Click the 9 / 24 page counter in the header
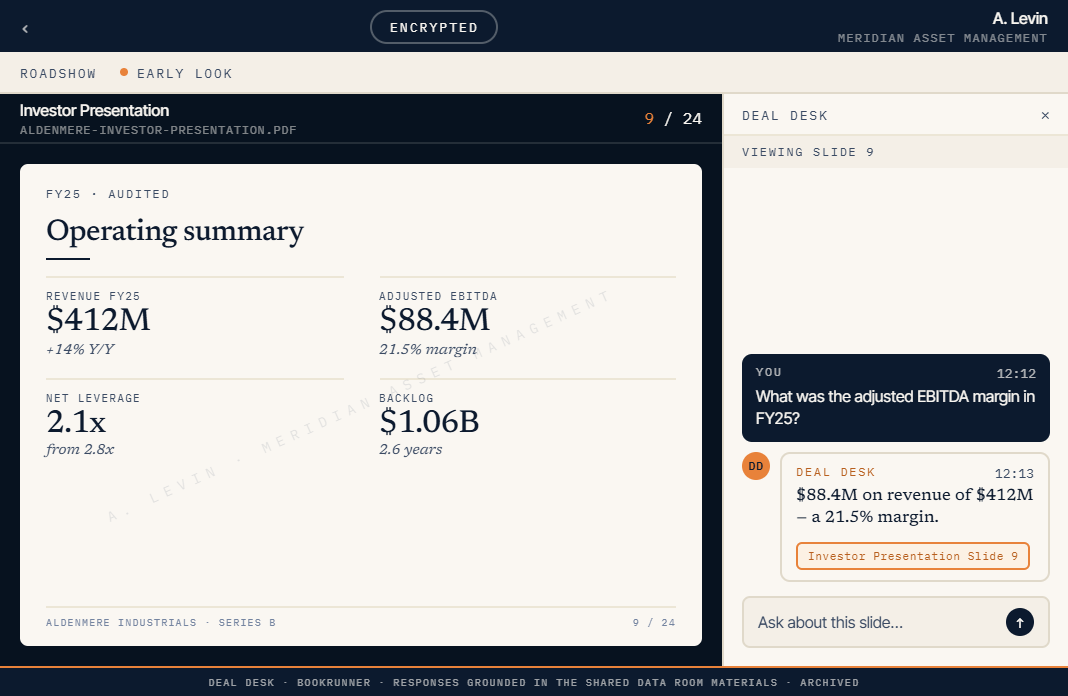The image size is (1068, 696). coord(673,118)
